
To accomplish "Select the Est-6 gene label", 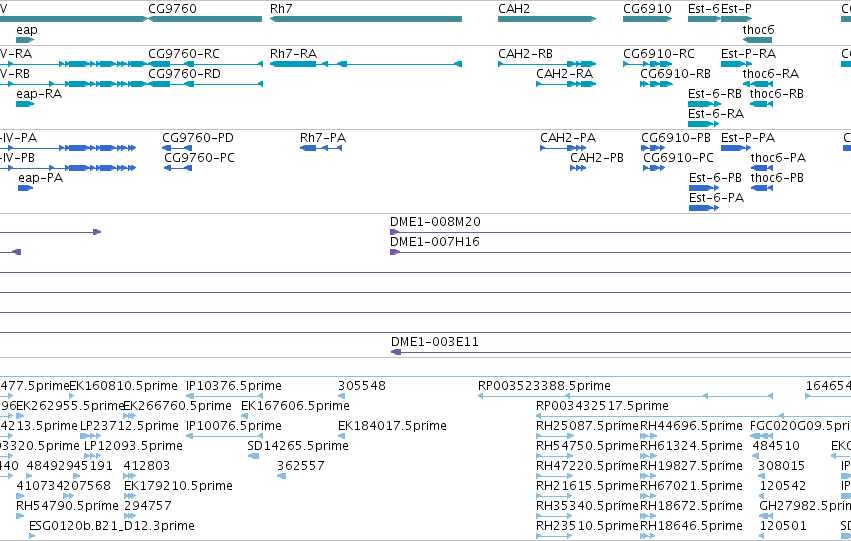I will [x=703, y=9].
